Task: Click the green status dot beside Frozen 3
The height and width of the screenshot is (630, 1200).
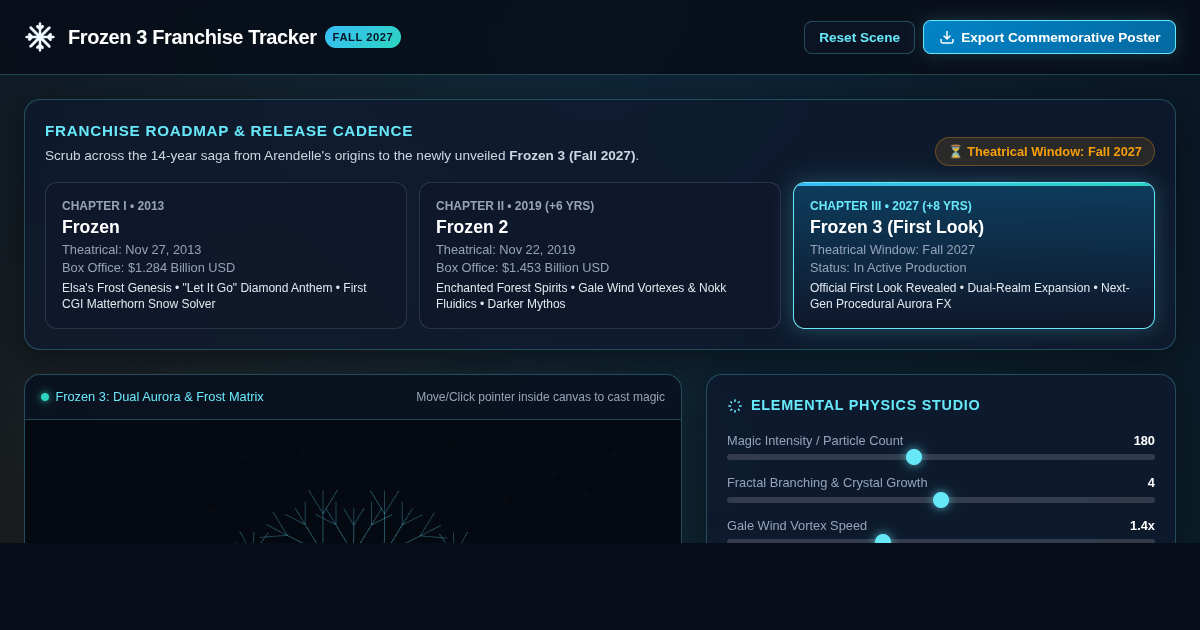Action: (45, 397)
